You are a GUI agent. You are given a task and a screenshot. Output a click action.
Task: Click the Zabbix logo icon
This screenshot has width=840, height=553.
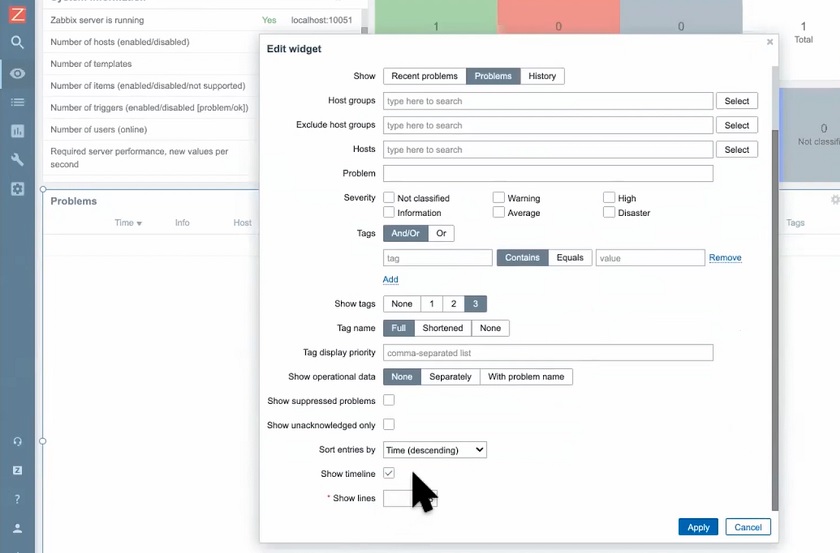pyautogui.click(x=17, y=13)
